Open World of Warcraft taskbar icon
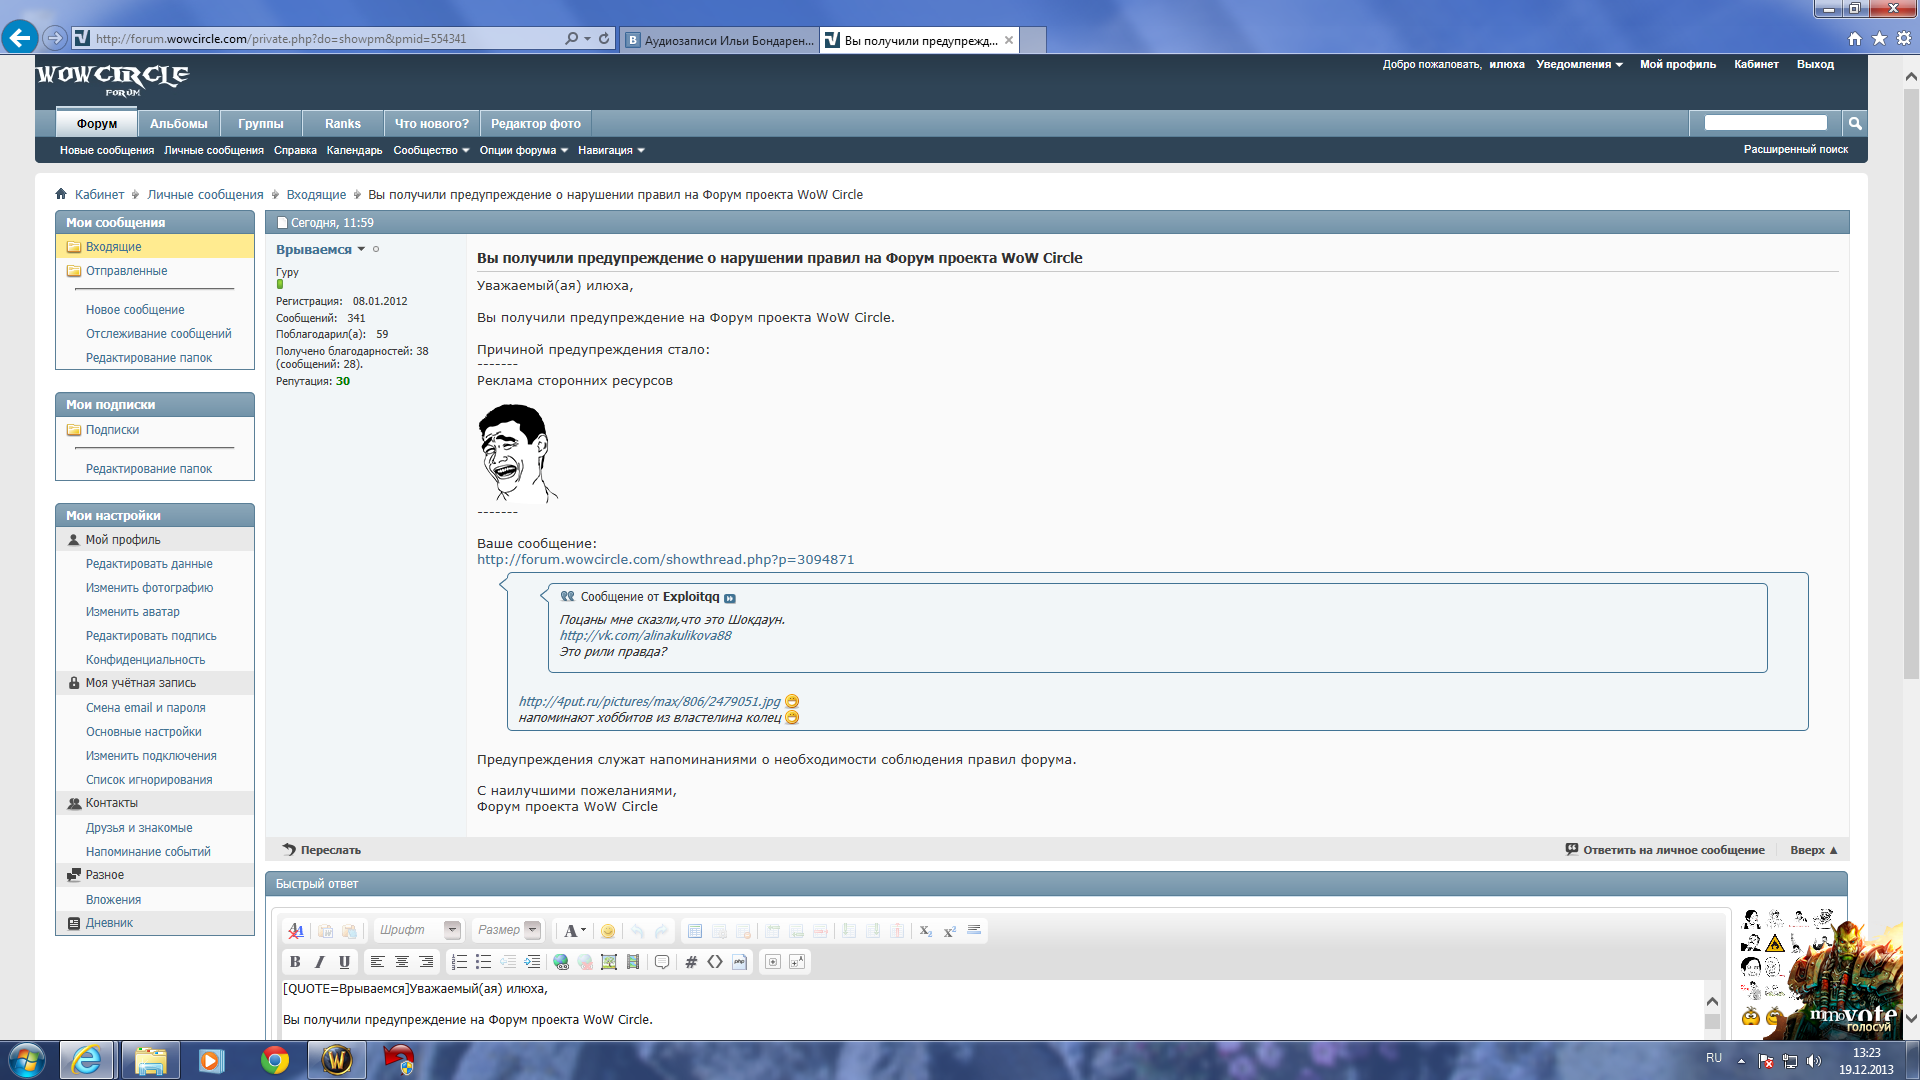 pyautogui.click(x=336, y=1060)
